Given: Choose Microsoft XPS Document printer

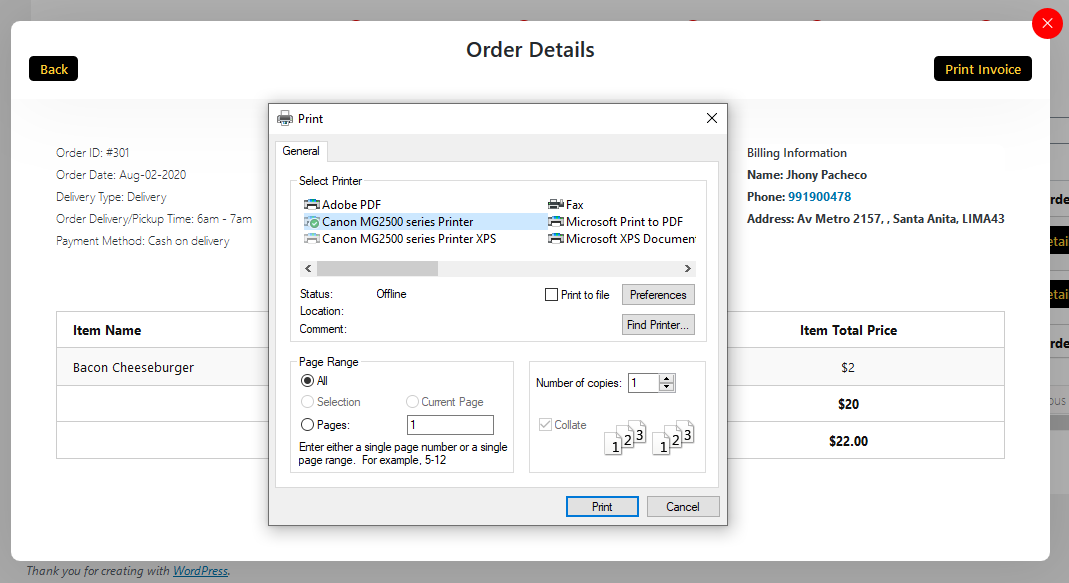Looking at the screenshot, I should 622,239.
